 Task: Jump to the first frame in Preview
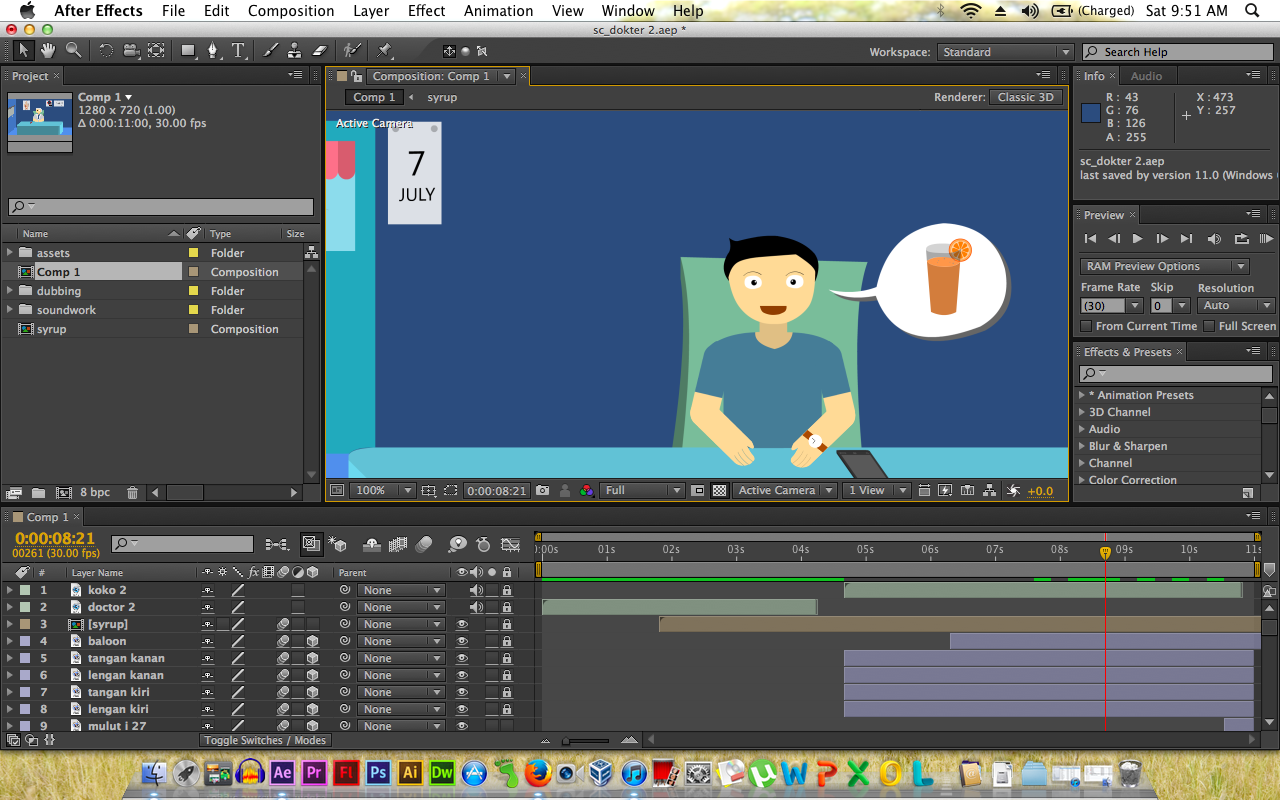(x=1090, y=239)
